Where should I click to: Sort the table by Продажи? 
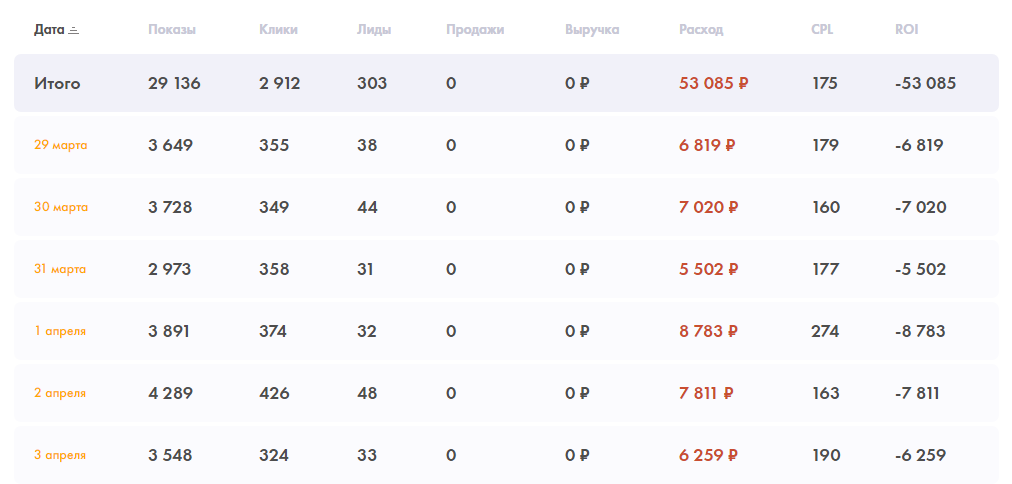coord(475,30)
